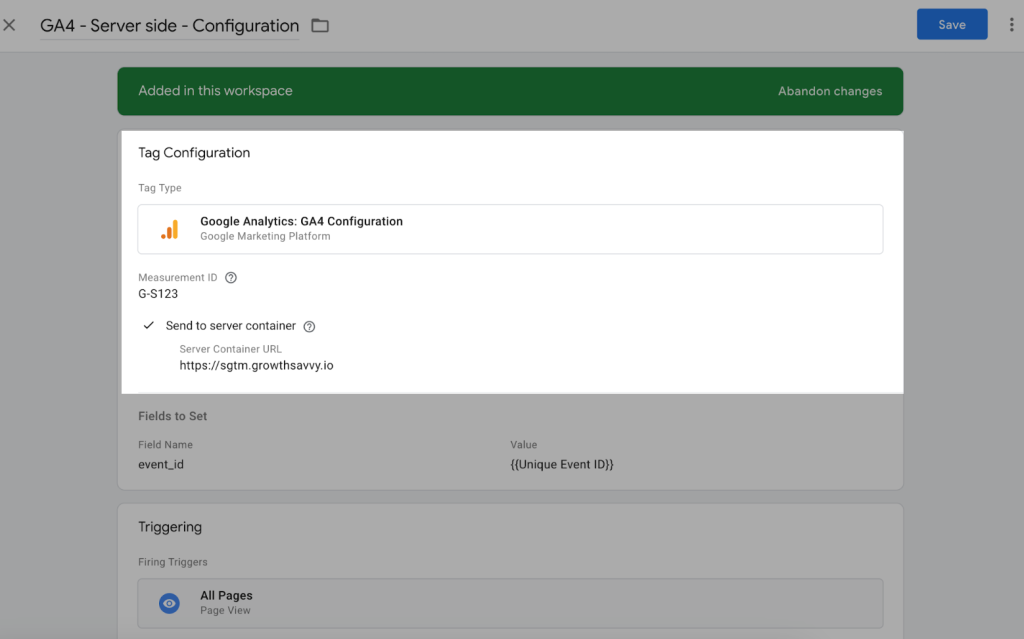Screen dimensions: 1024x639
Task: Click the event_id field name
Action: click(x=161, y=465)
